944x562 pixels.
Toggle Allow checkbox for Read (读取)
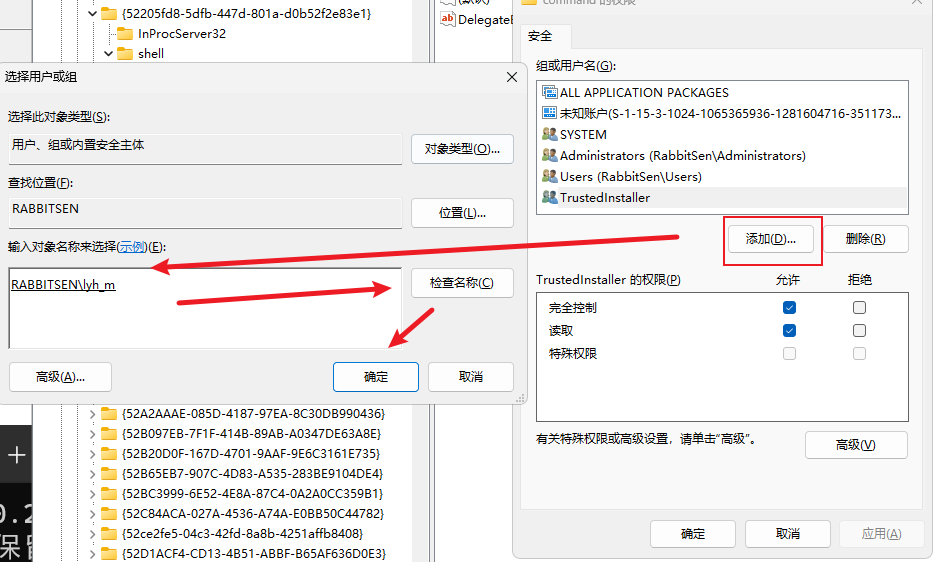pos(789,331)
